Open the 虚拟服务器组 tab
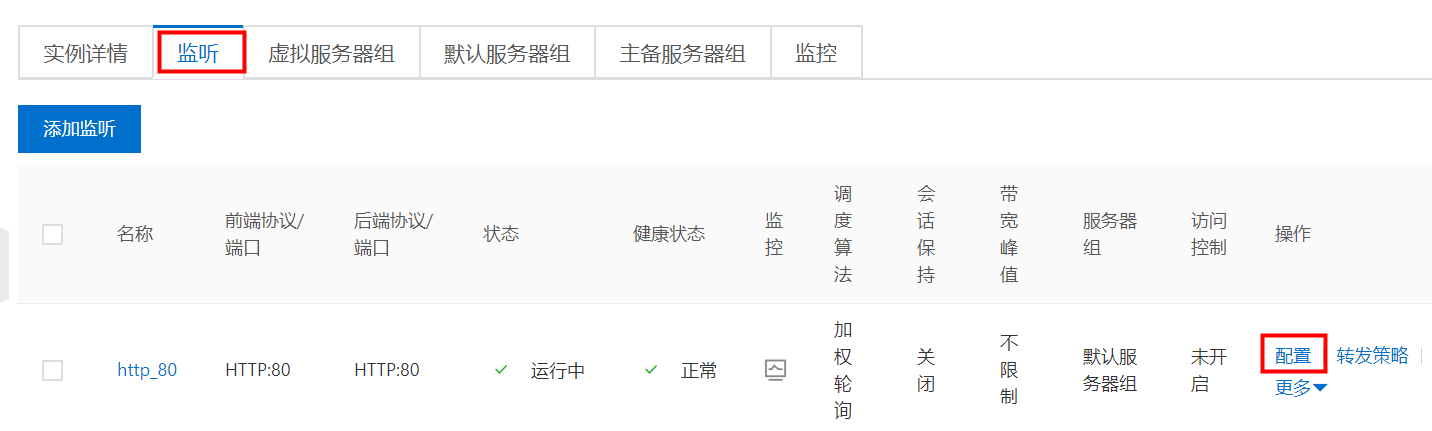This screenshot has width=1432, height=431. [331, 53]
